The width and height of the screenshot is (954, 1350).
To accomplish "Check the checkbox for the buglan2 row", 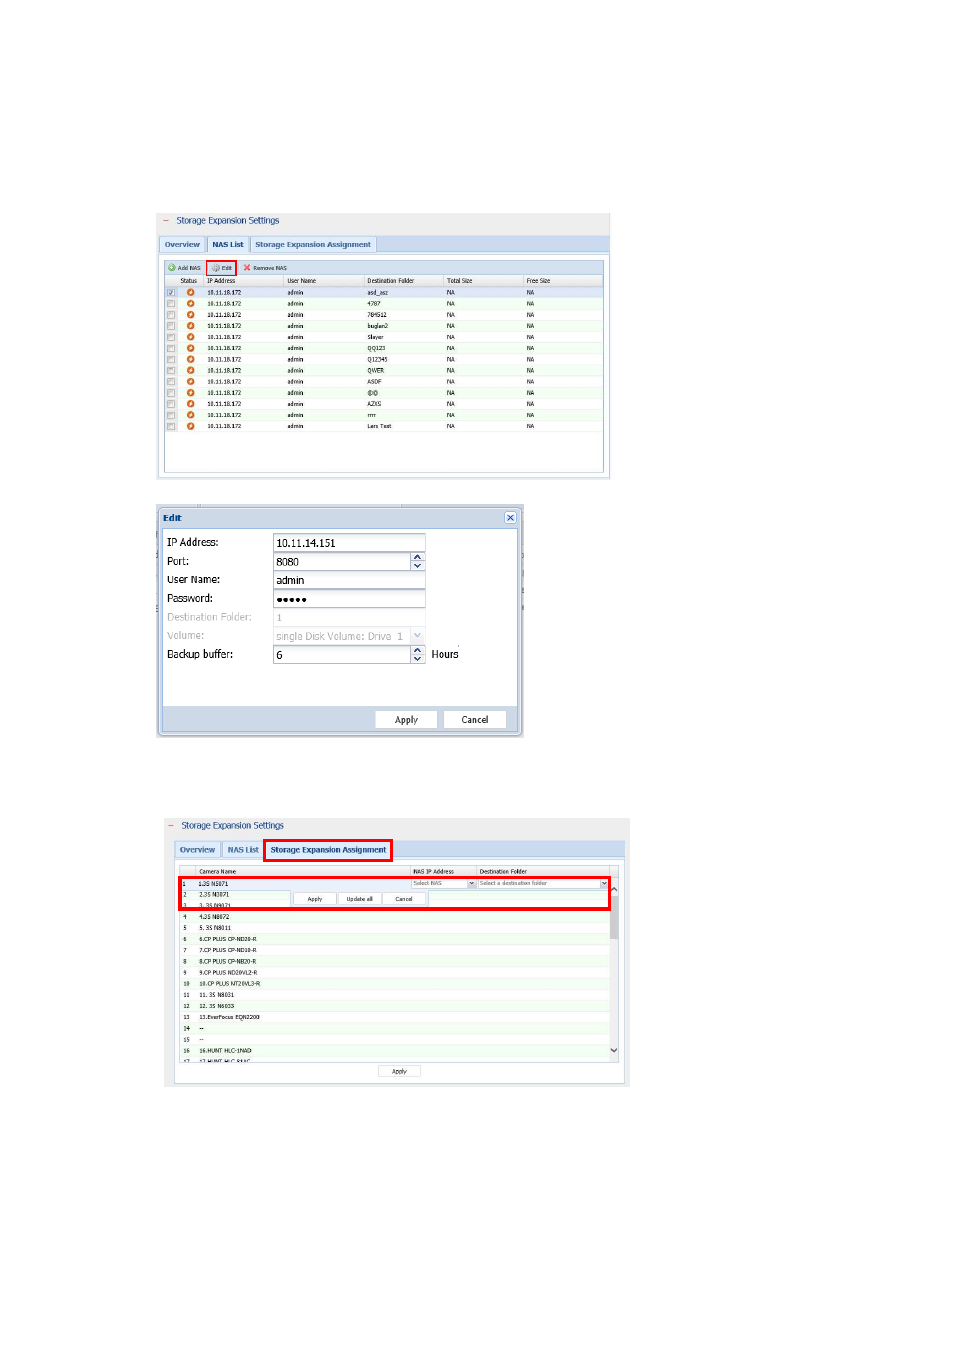I will tap(171, 326).
